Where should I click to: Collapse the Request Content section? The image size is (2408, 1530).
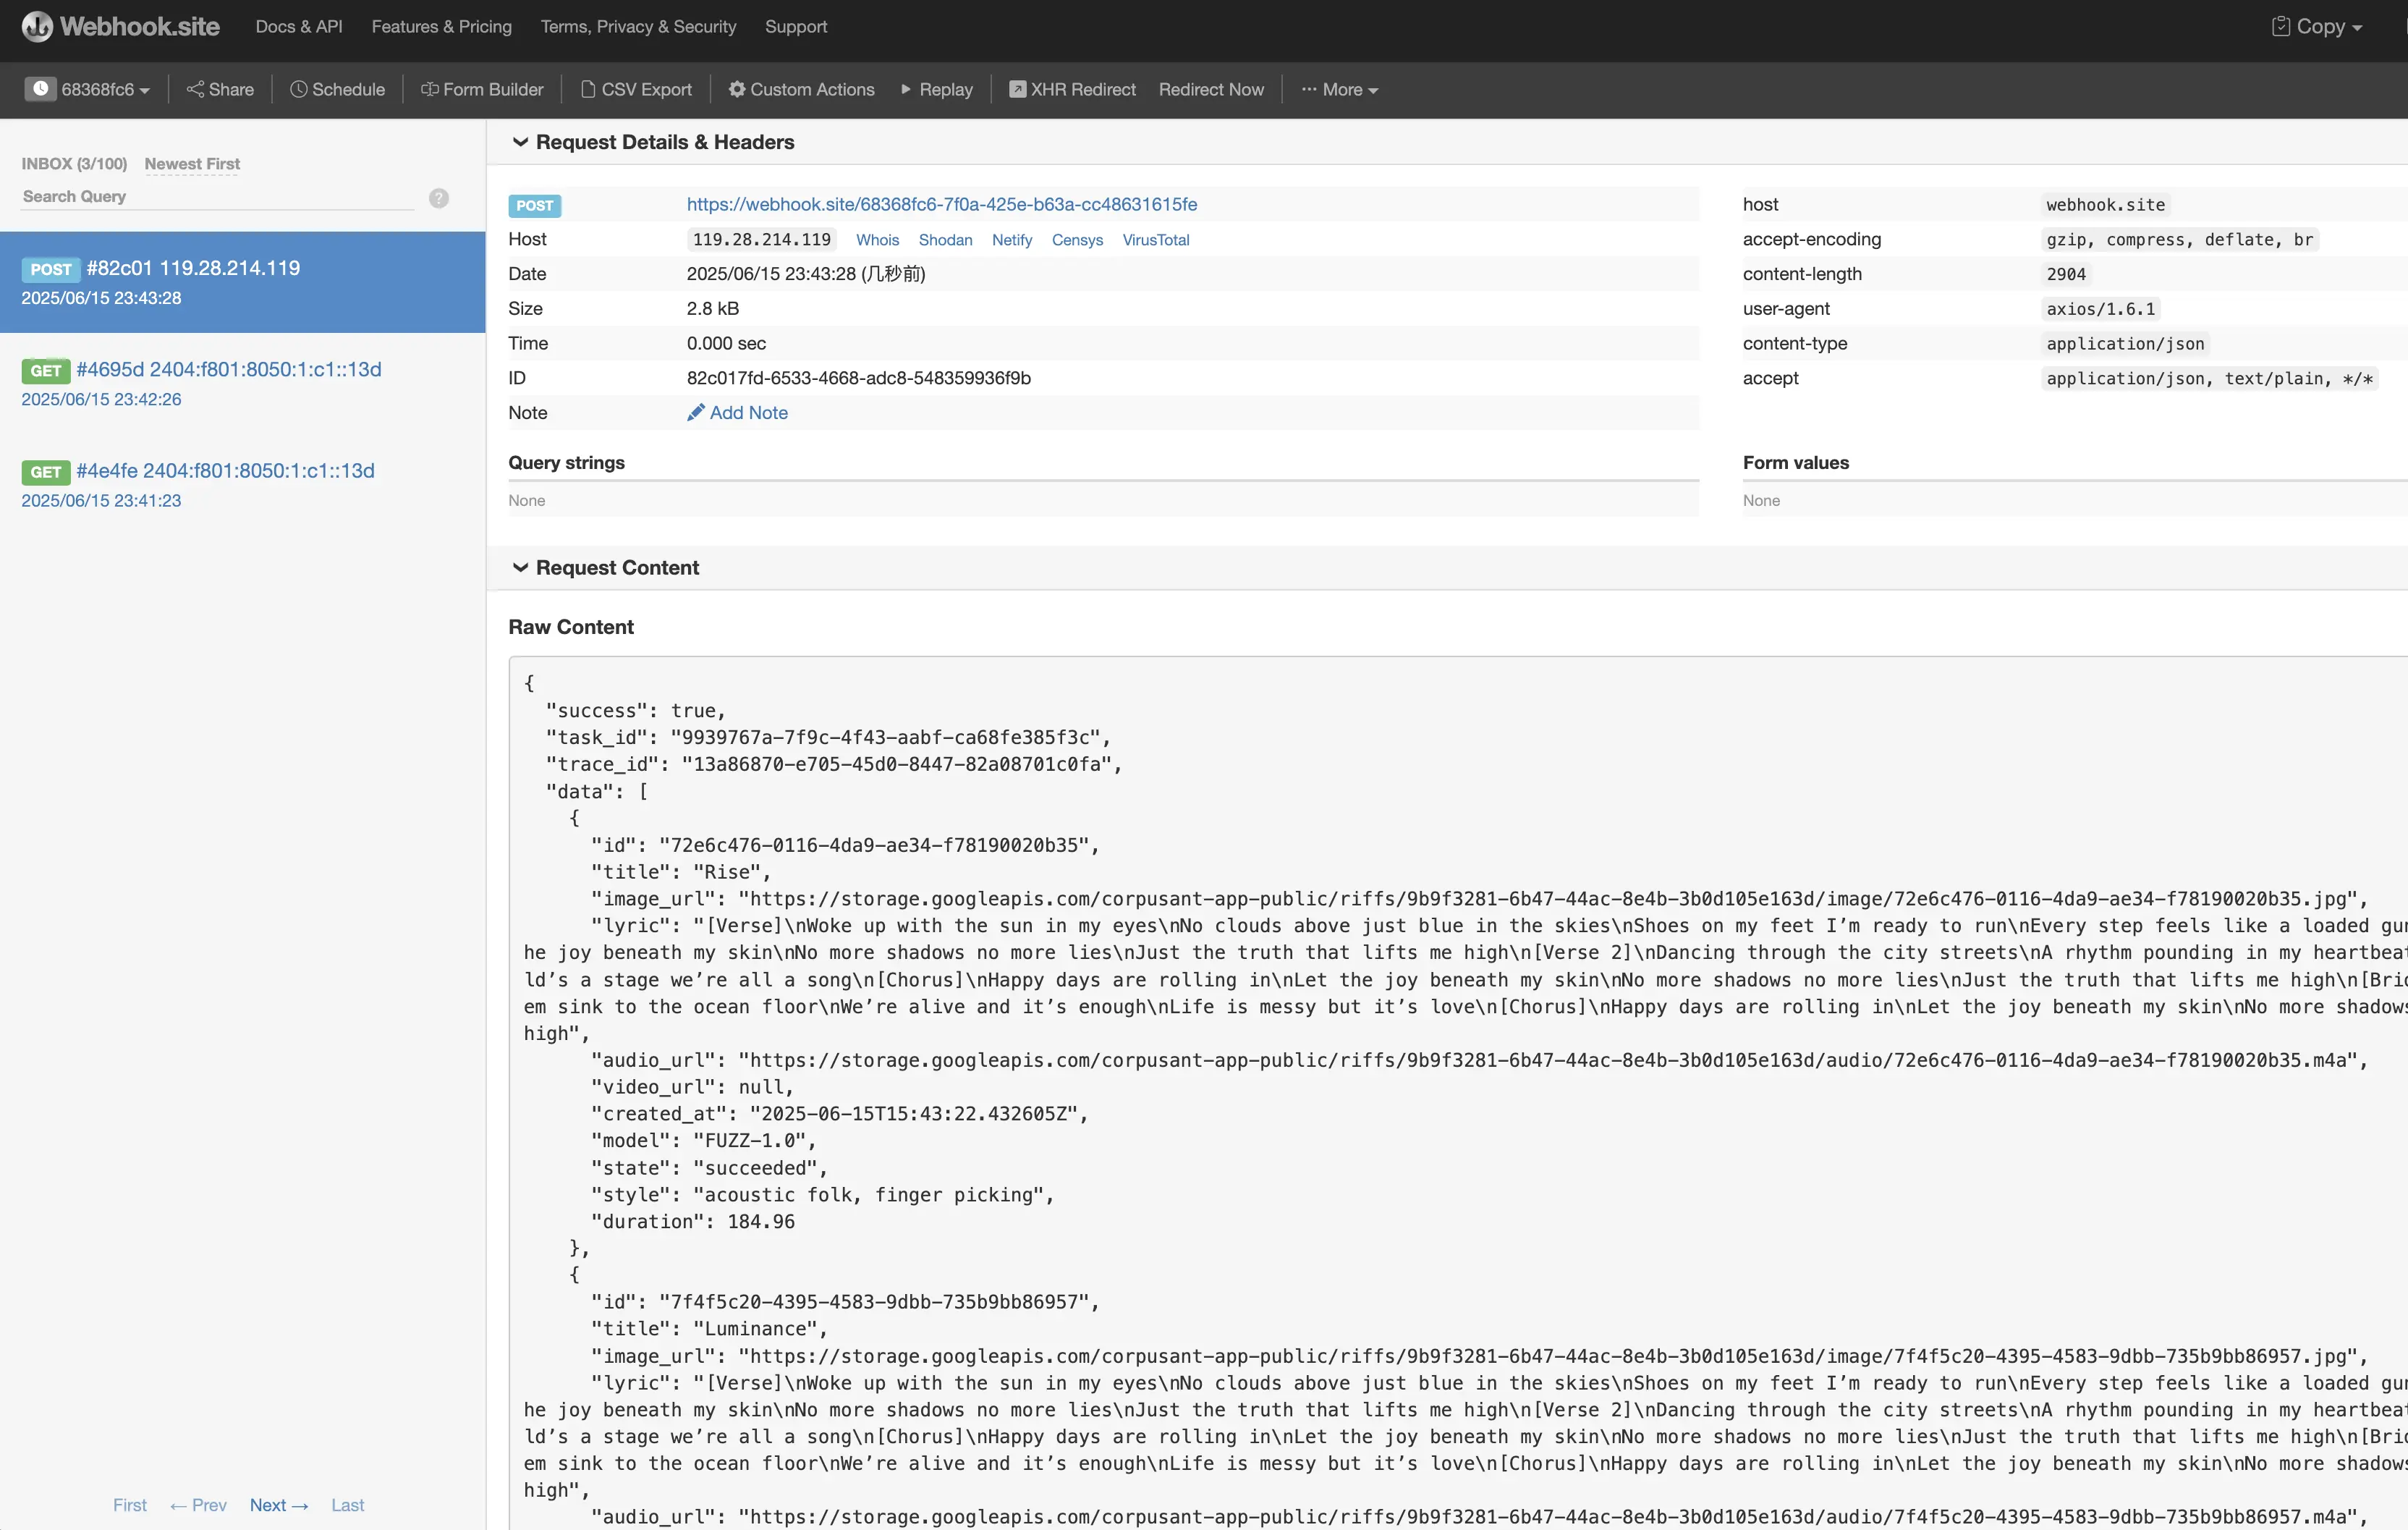click(520, 567)
